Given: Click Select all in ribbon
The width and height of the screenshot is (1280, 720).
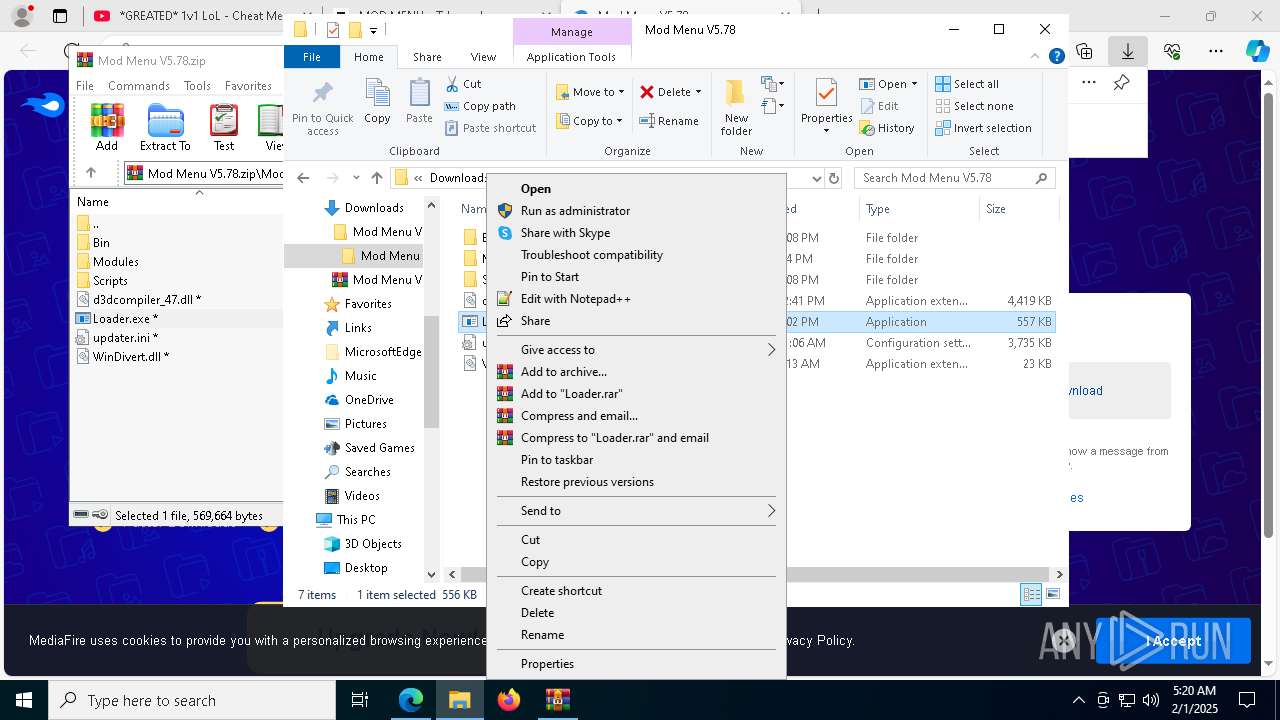Looking at the screenshot, I should click(967, 84).
